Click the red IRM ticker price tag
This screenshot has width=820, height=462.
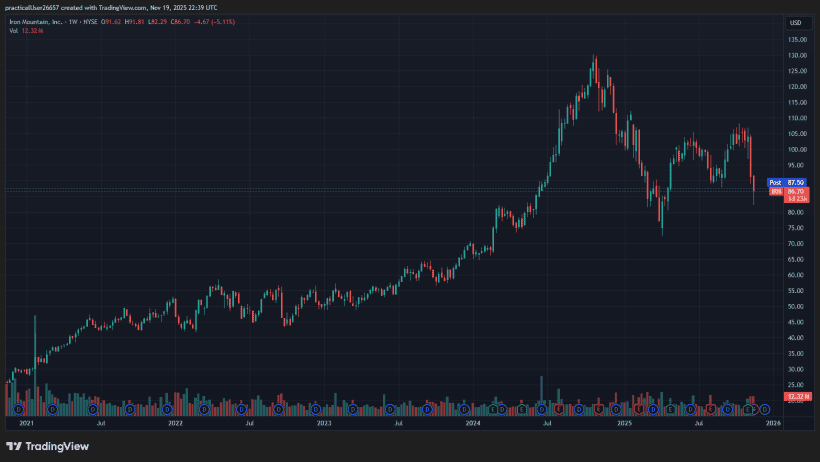(775, 191)
